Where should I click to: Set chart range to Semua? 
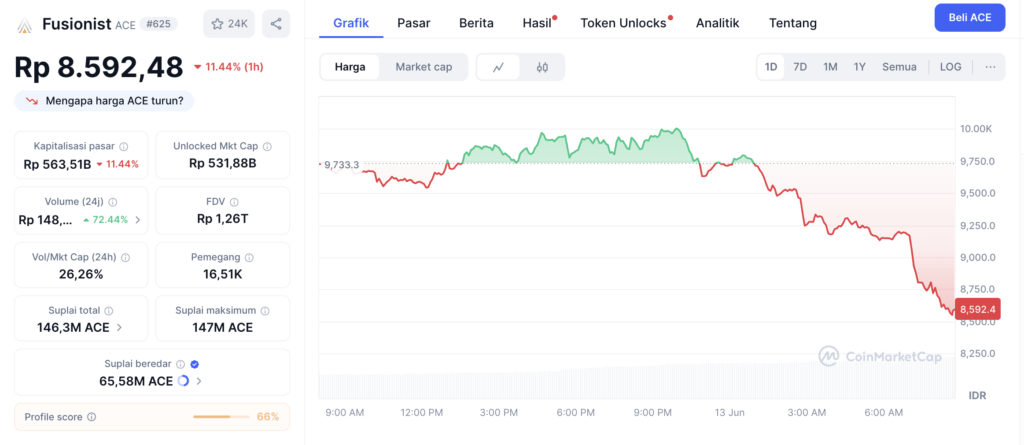tap(899, 67)
